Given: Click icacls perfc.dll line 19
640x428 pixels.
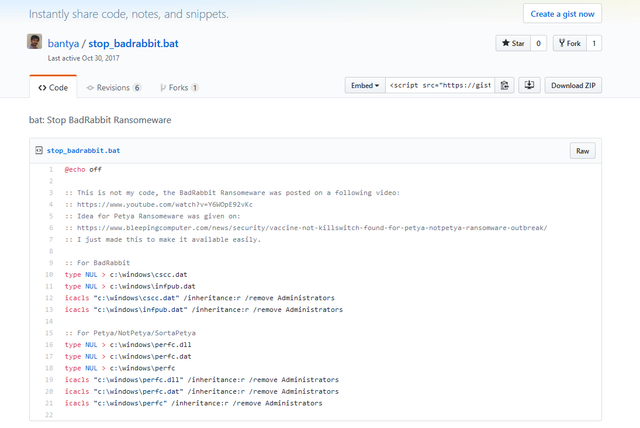Looking at the screenshot, I should (202, 380).
